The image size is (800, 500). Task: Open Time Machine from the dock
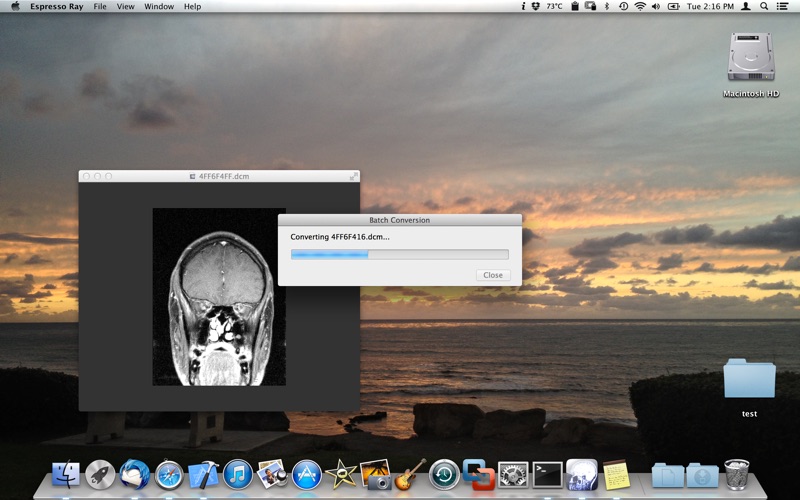[444, 474]
